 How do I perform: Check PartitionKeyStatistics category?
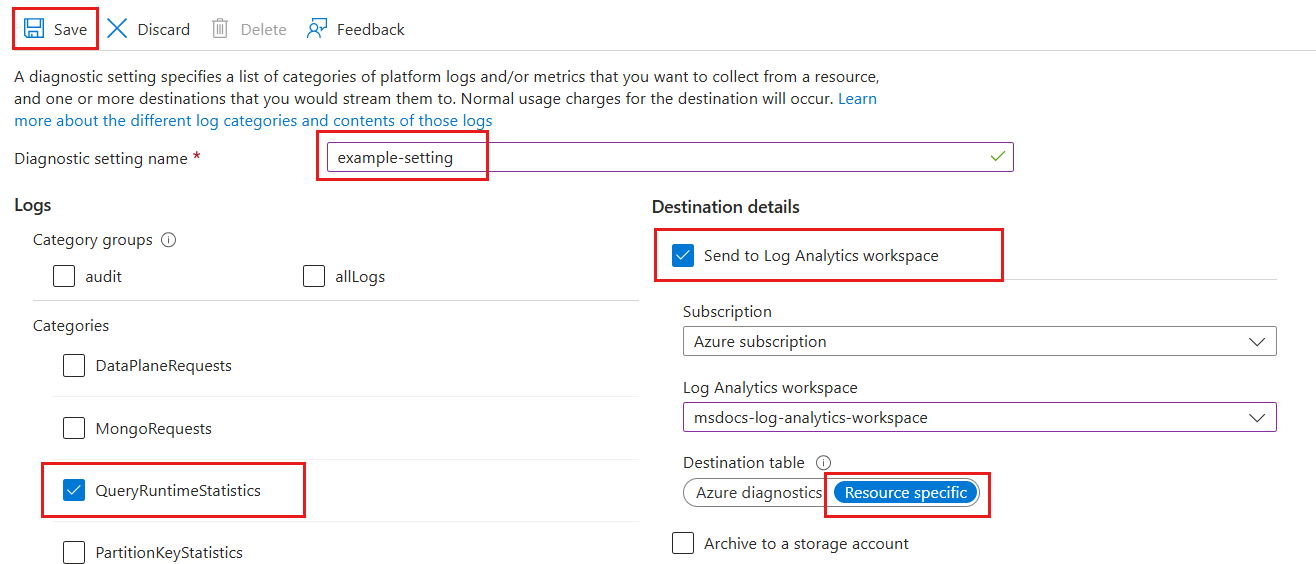pos(74,552)
